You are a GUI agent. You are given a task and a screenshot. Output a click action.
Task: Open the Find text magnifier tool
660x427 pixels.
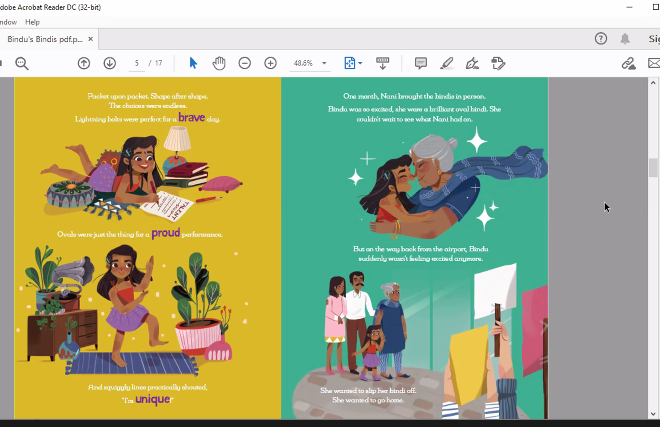pos(22,64)
